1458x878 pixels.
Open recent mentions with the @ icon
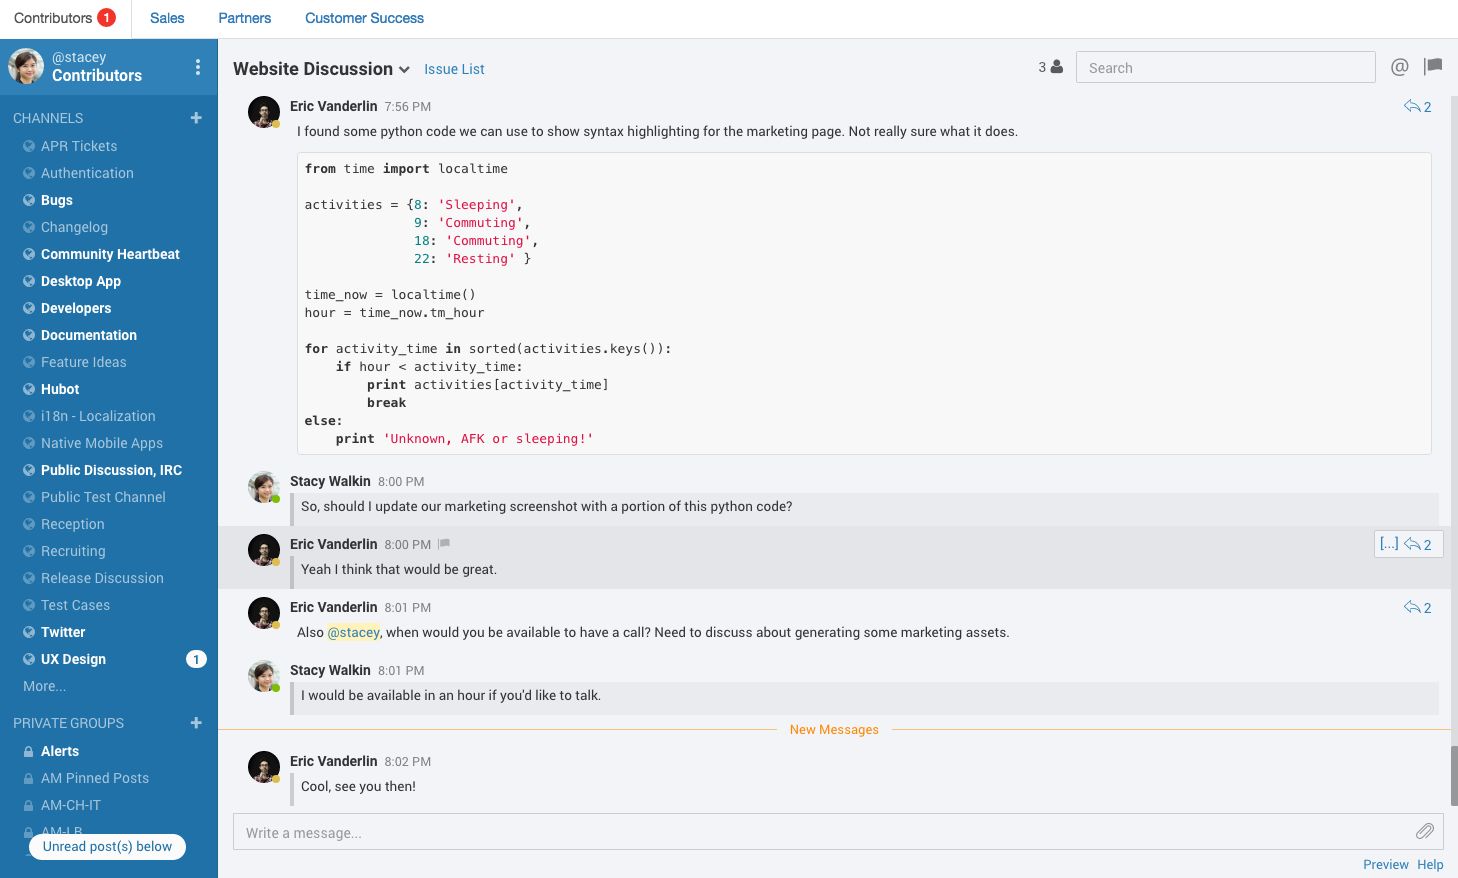pyautogui.click(x=1399, y=67)
